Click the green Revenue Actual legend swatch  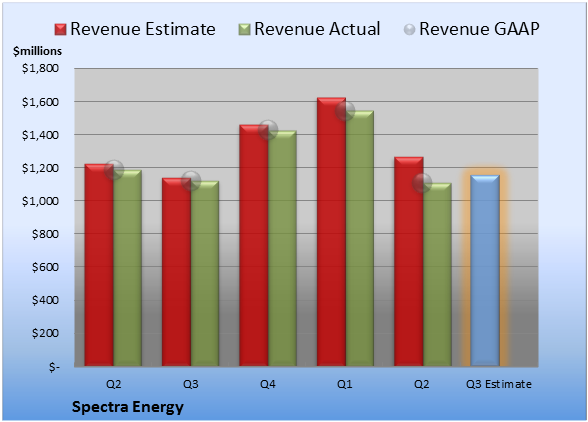pos(244,30)
